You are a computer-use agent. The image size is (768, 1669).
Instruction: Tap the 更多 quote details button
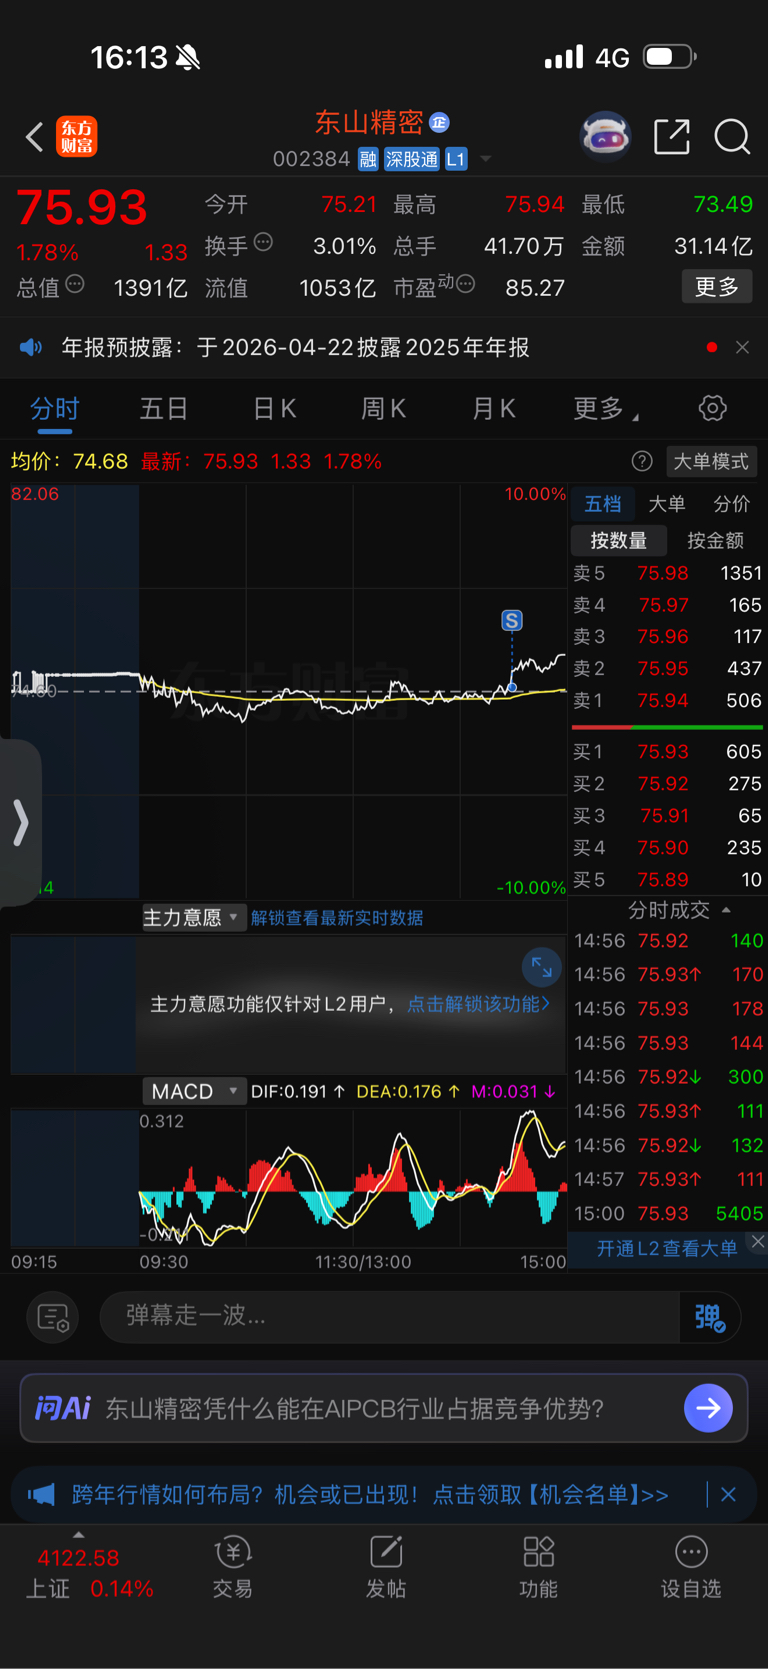pyautogui.click(x=717, y=287)
